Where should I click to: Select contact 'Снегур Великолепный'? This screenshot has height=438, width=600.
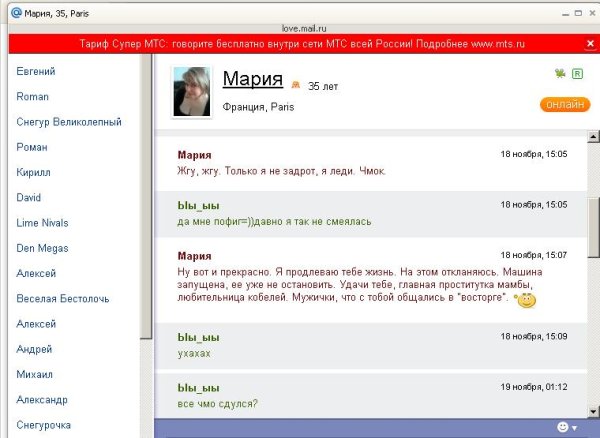click(x=69, y=122)
